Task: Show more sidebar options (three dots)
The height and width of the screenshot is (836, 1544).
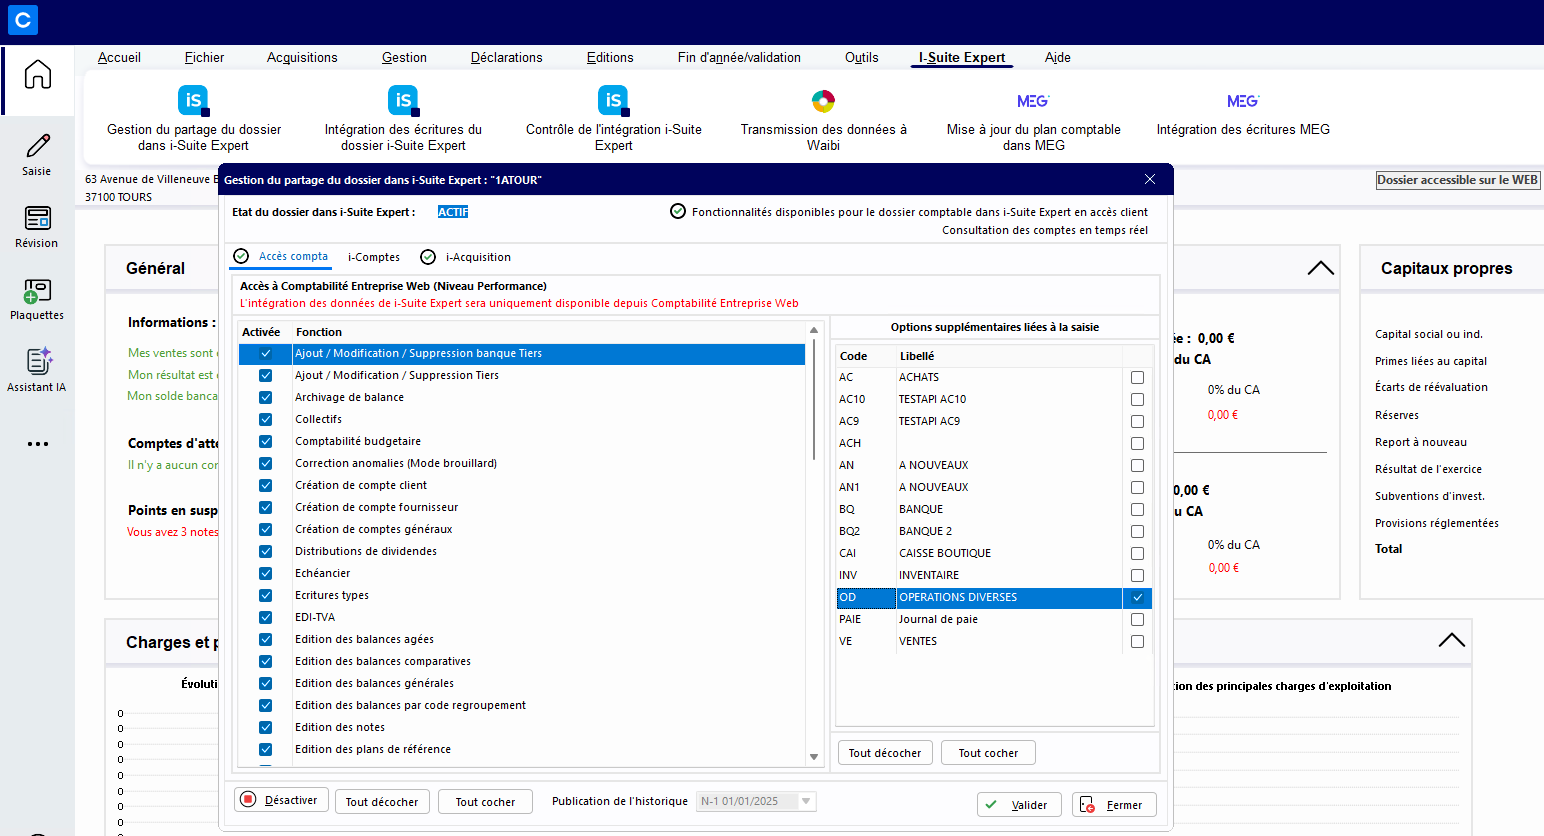Action: coord(38,444)
